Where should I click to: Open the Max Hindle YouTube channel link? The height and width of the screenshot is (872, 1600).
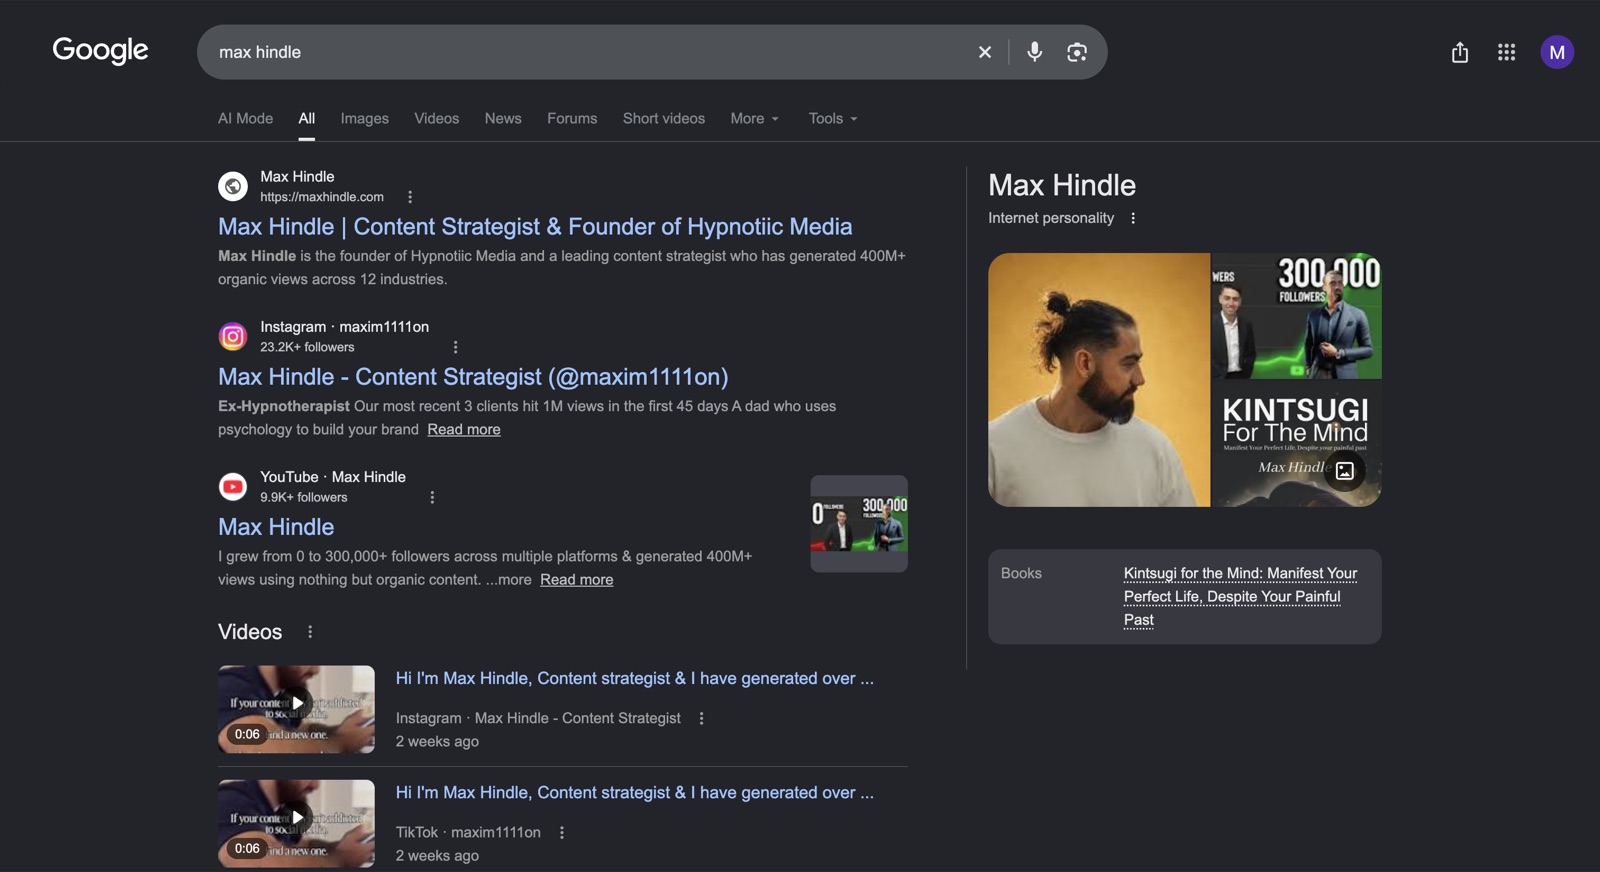tap(276, 527)
